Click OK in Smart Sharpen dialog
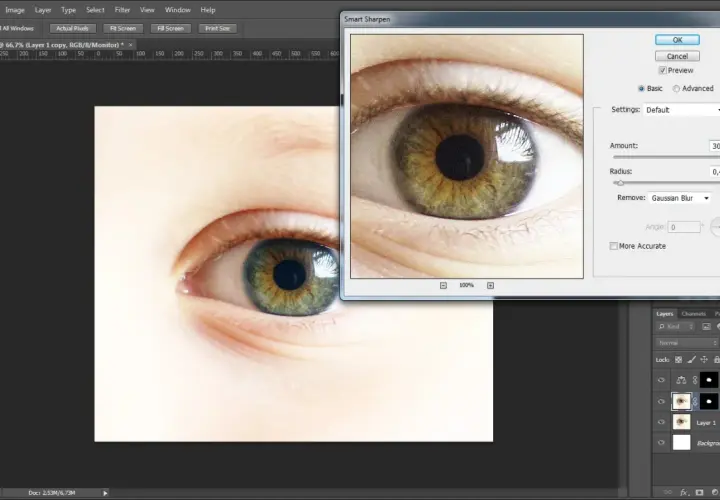 click(677, 40)
